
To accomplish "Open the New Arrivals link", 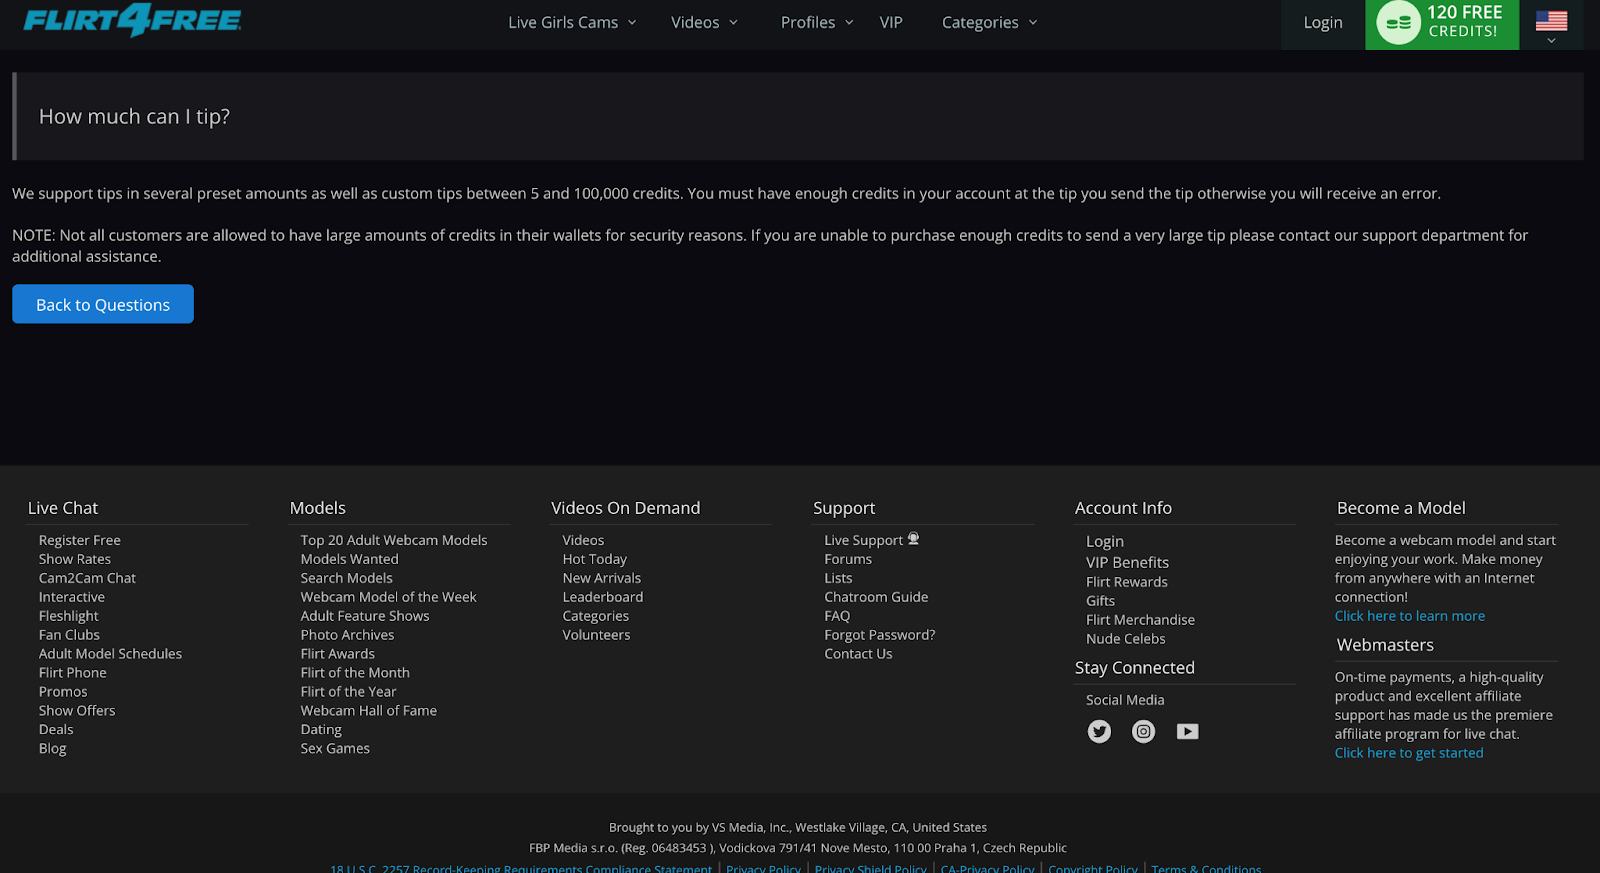I will tap(602, 578).
